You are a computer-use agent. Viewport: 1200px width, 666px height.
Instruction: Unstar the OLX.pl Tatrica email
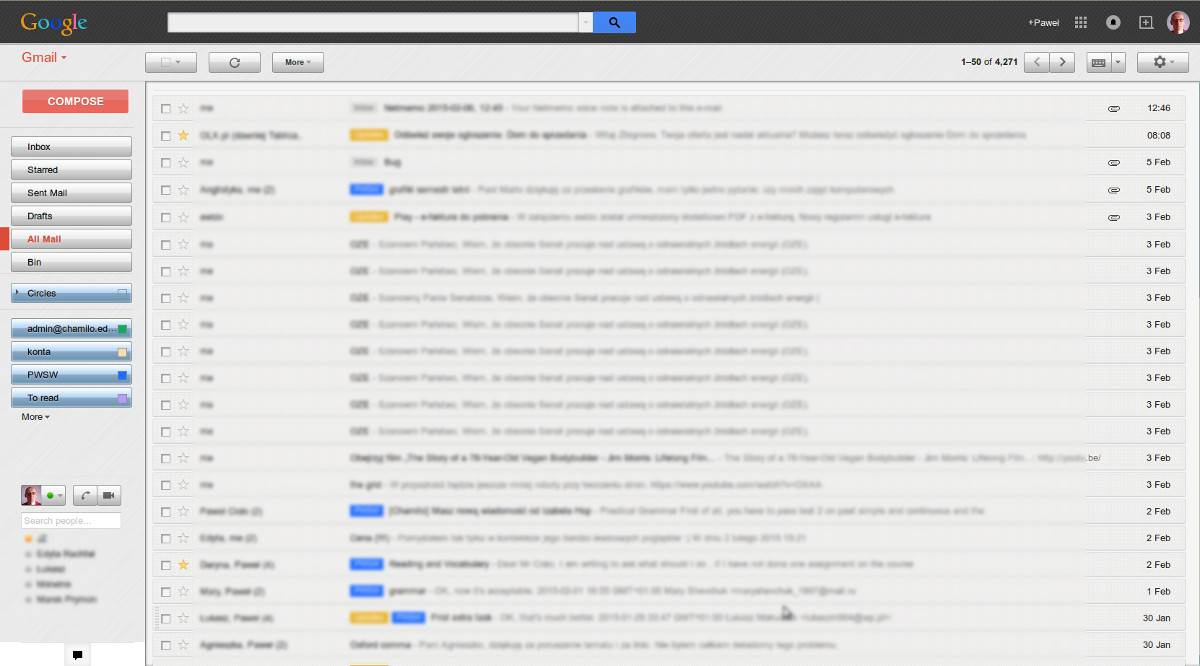click(x=182, y=134)
